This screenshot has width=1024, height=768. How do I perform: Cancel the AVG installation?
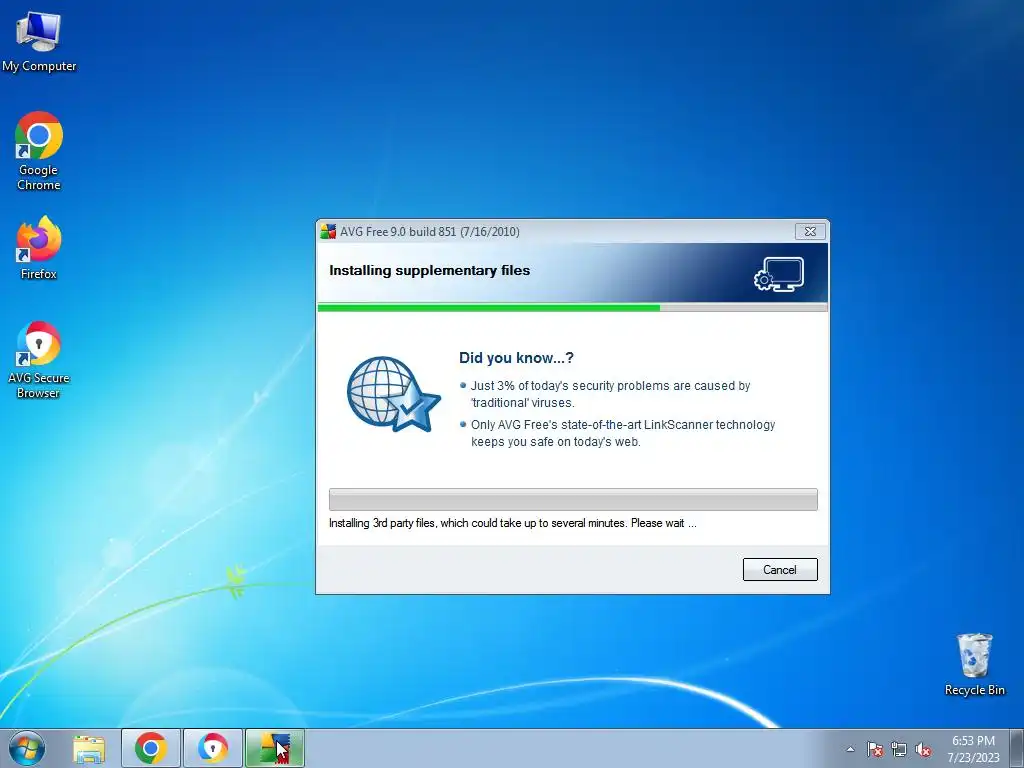(780, 569)
